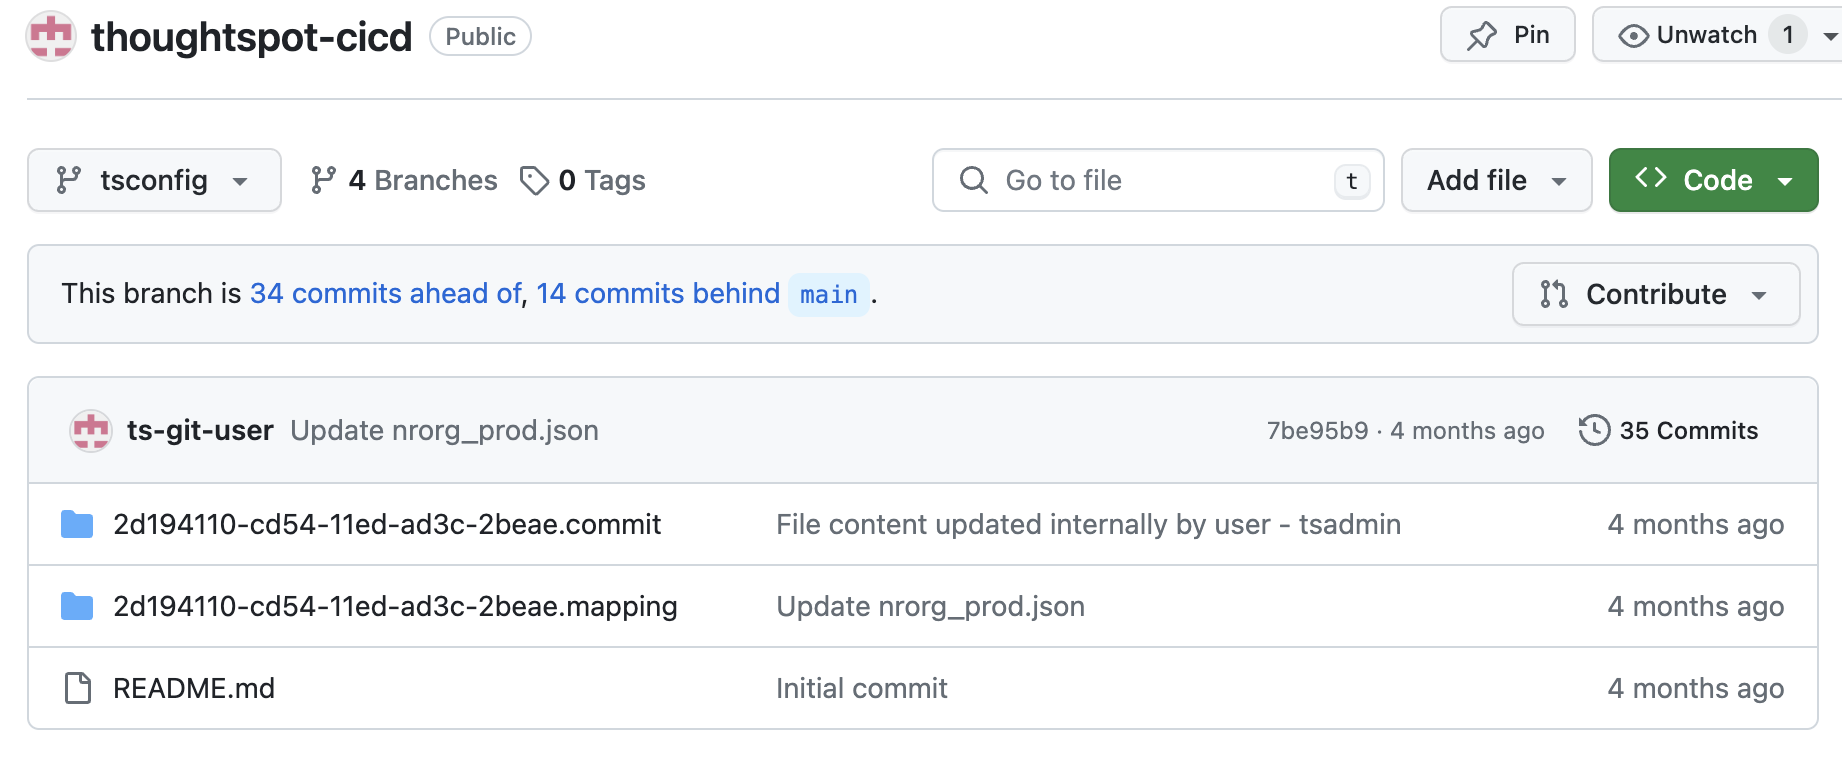Toggle Unwatch for this repository

tap(1689, 36)
